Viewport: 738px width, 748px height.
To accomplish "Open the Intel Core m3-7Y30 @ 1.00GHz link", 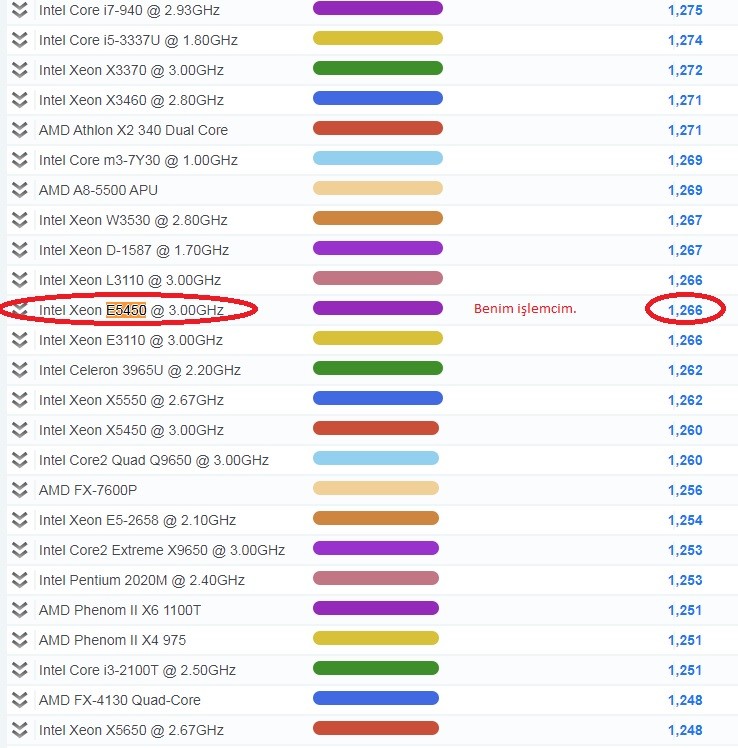I will coord(138,160).
